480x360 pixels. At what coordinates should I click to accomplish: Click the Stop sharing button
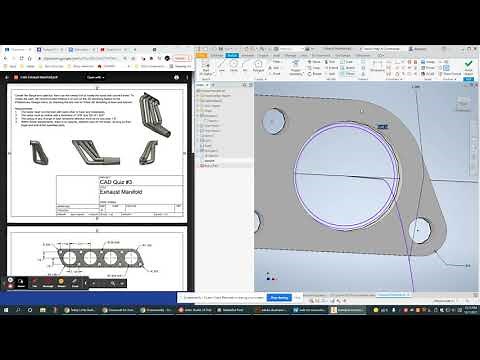pyautogui.click(x=279, y=297)
